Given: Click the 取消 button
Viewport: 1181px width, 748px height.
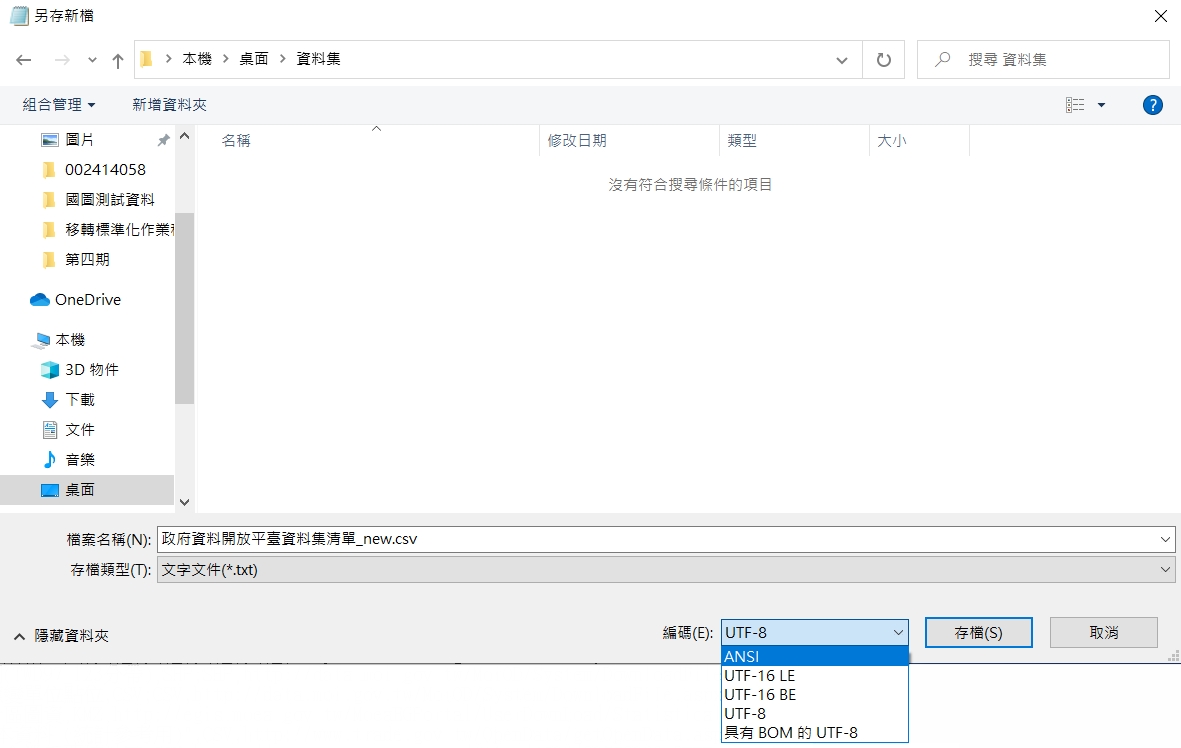Looking at the screenshot, I should (x=1103, y=633).
